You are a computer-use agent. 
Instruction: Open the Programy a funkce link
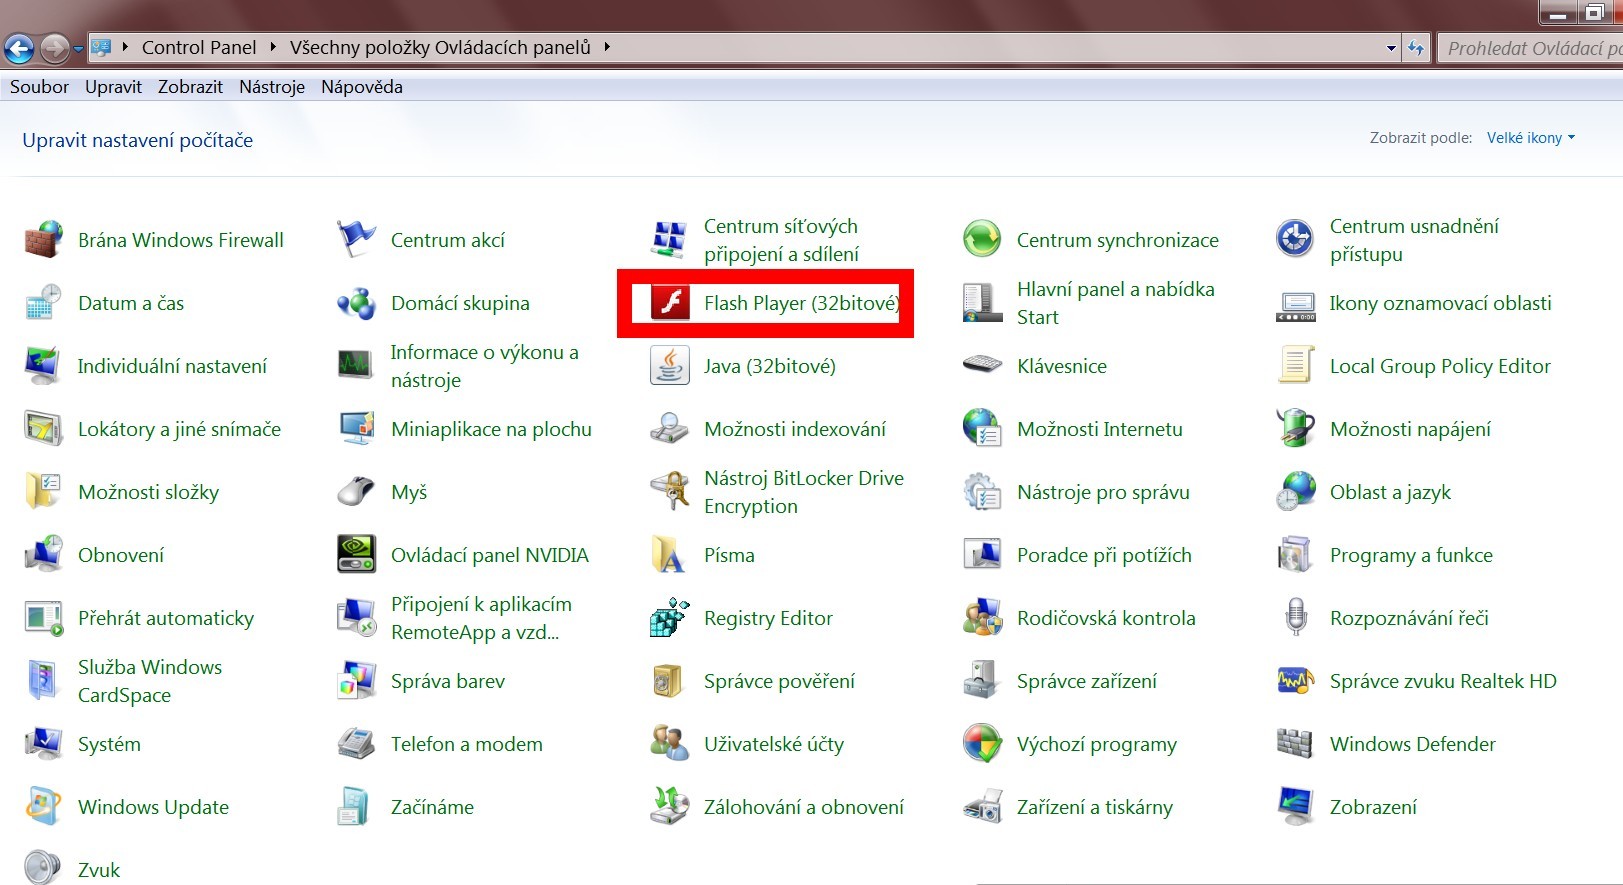click(1411, 555)
